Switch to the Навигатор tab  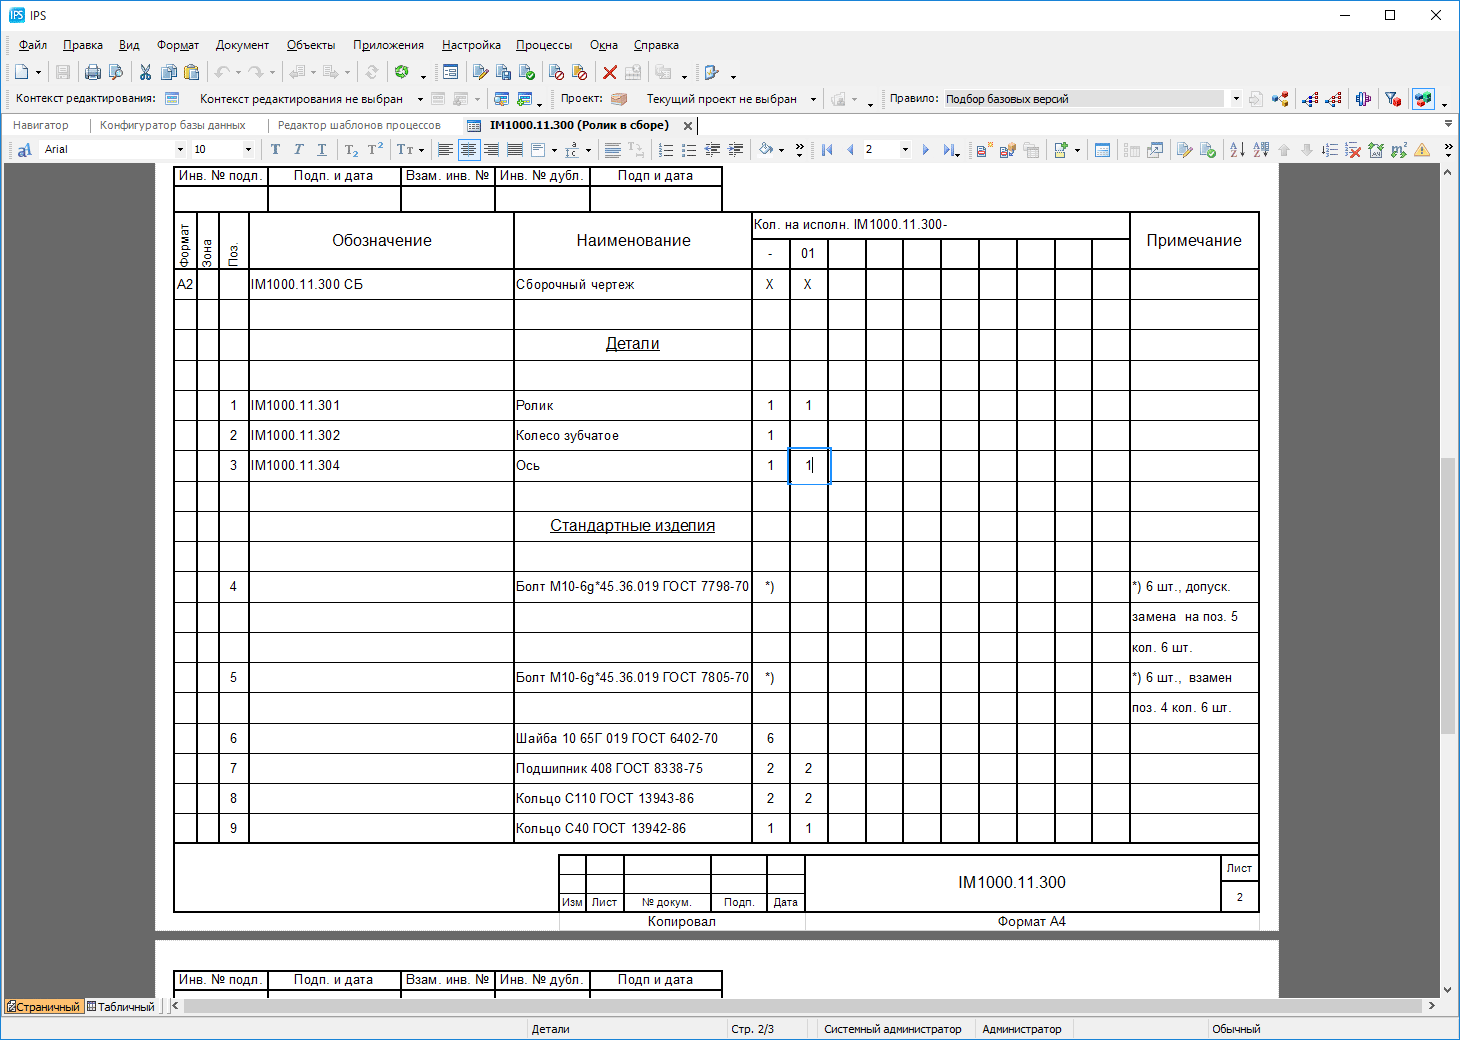[x=41, y=125]
